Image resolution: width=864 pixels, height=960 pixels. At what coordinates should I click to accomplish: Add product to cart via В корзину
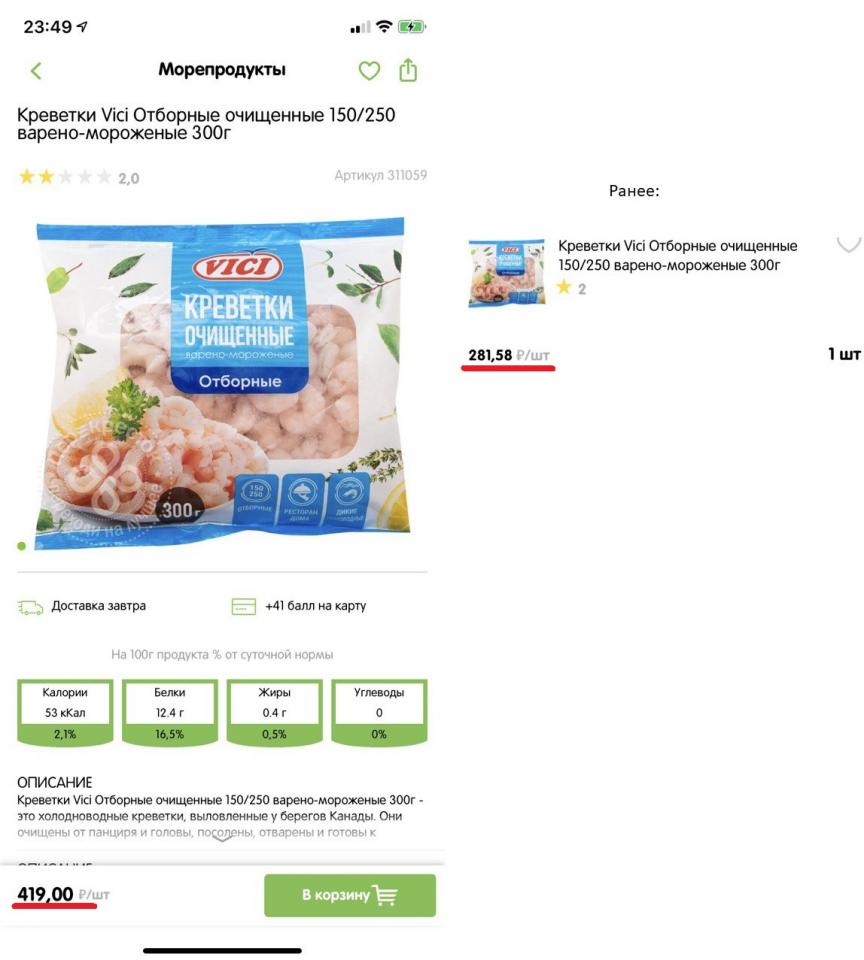tap(350, 895)
